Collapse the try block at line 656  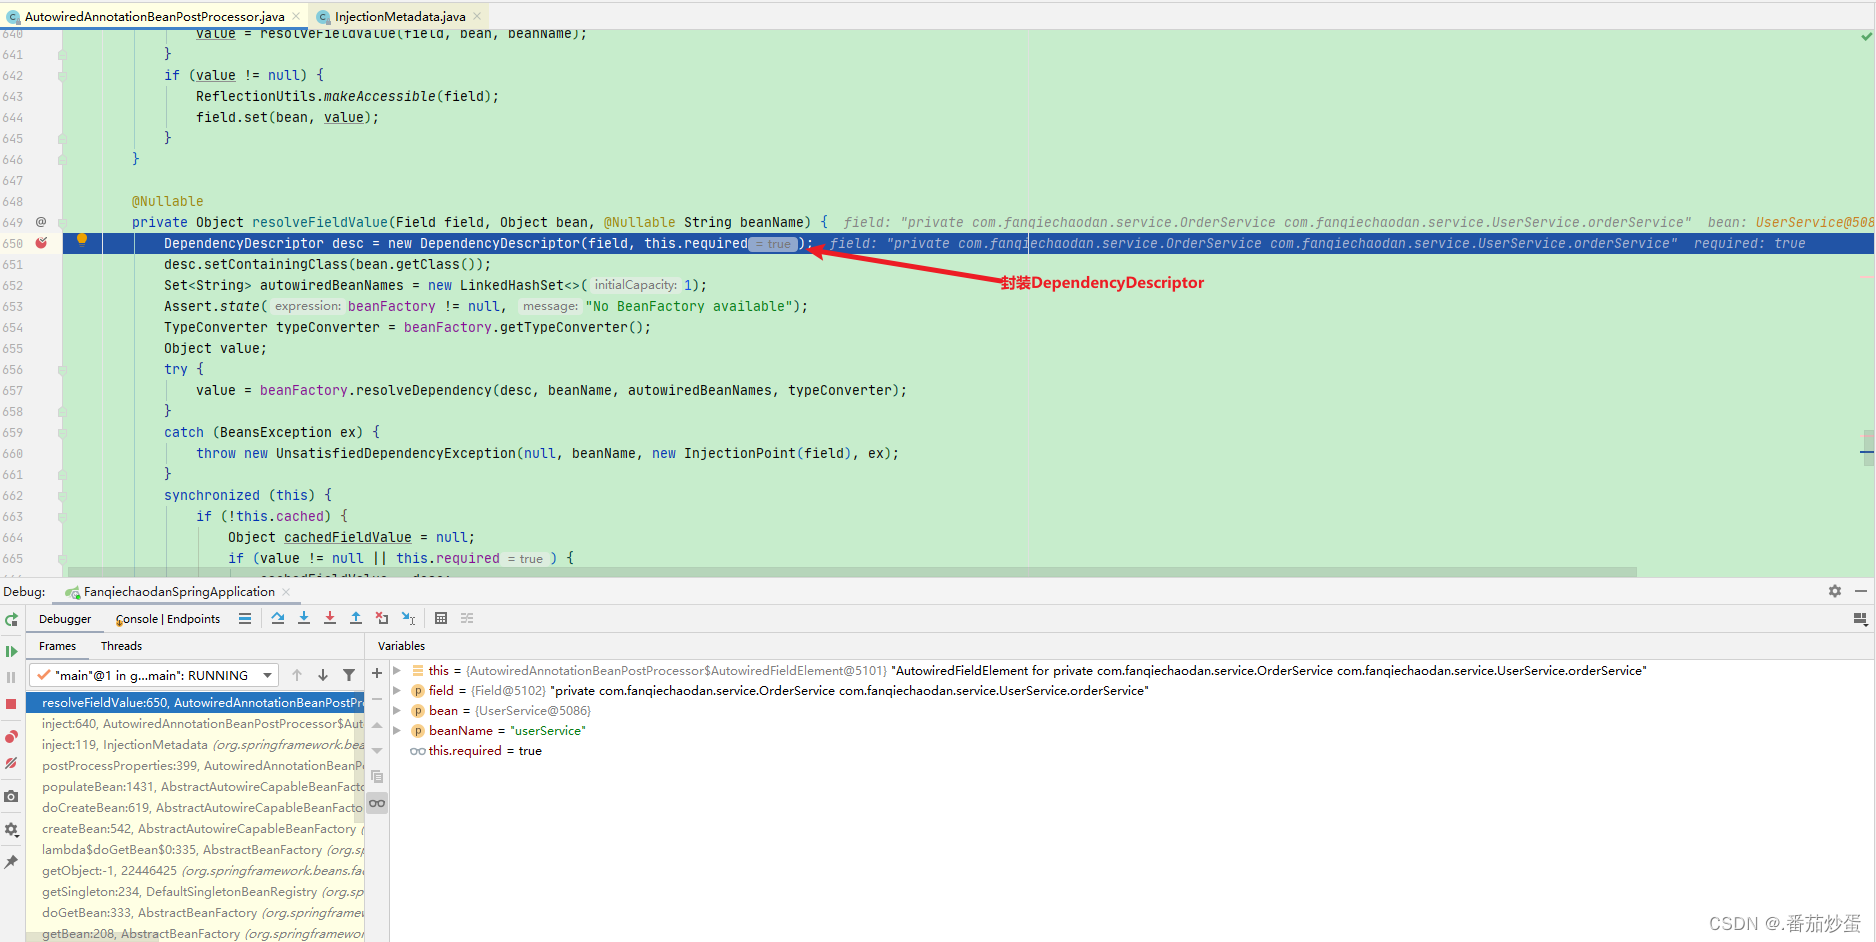(x=62, y=369)
